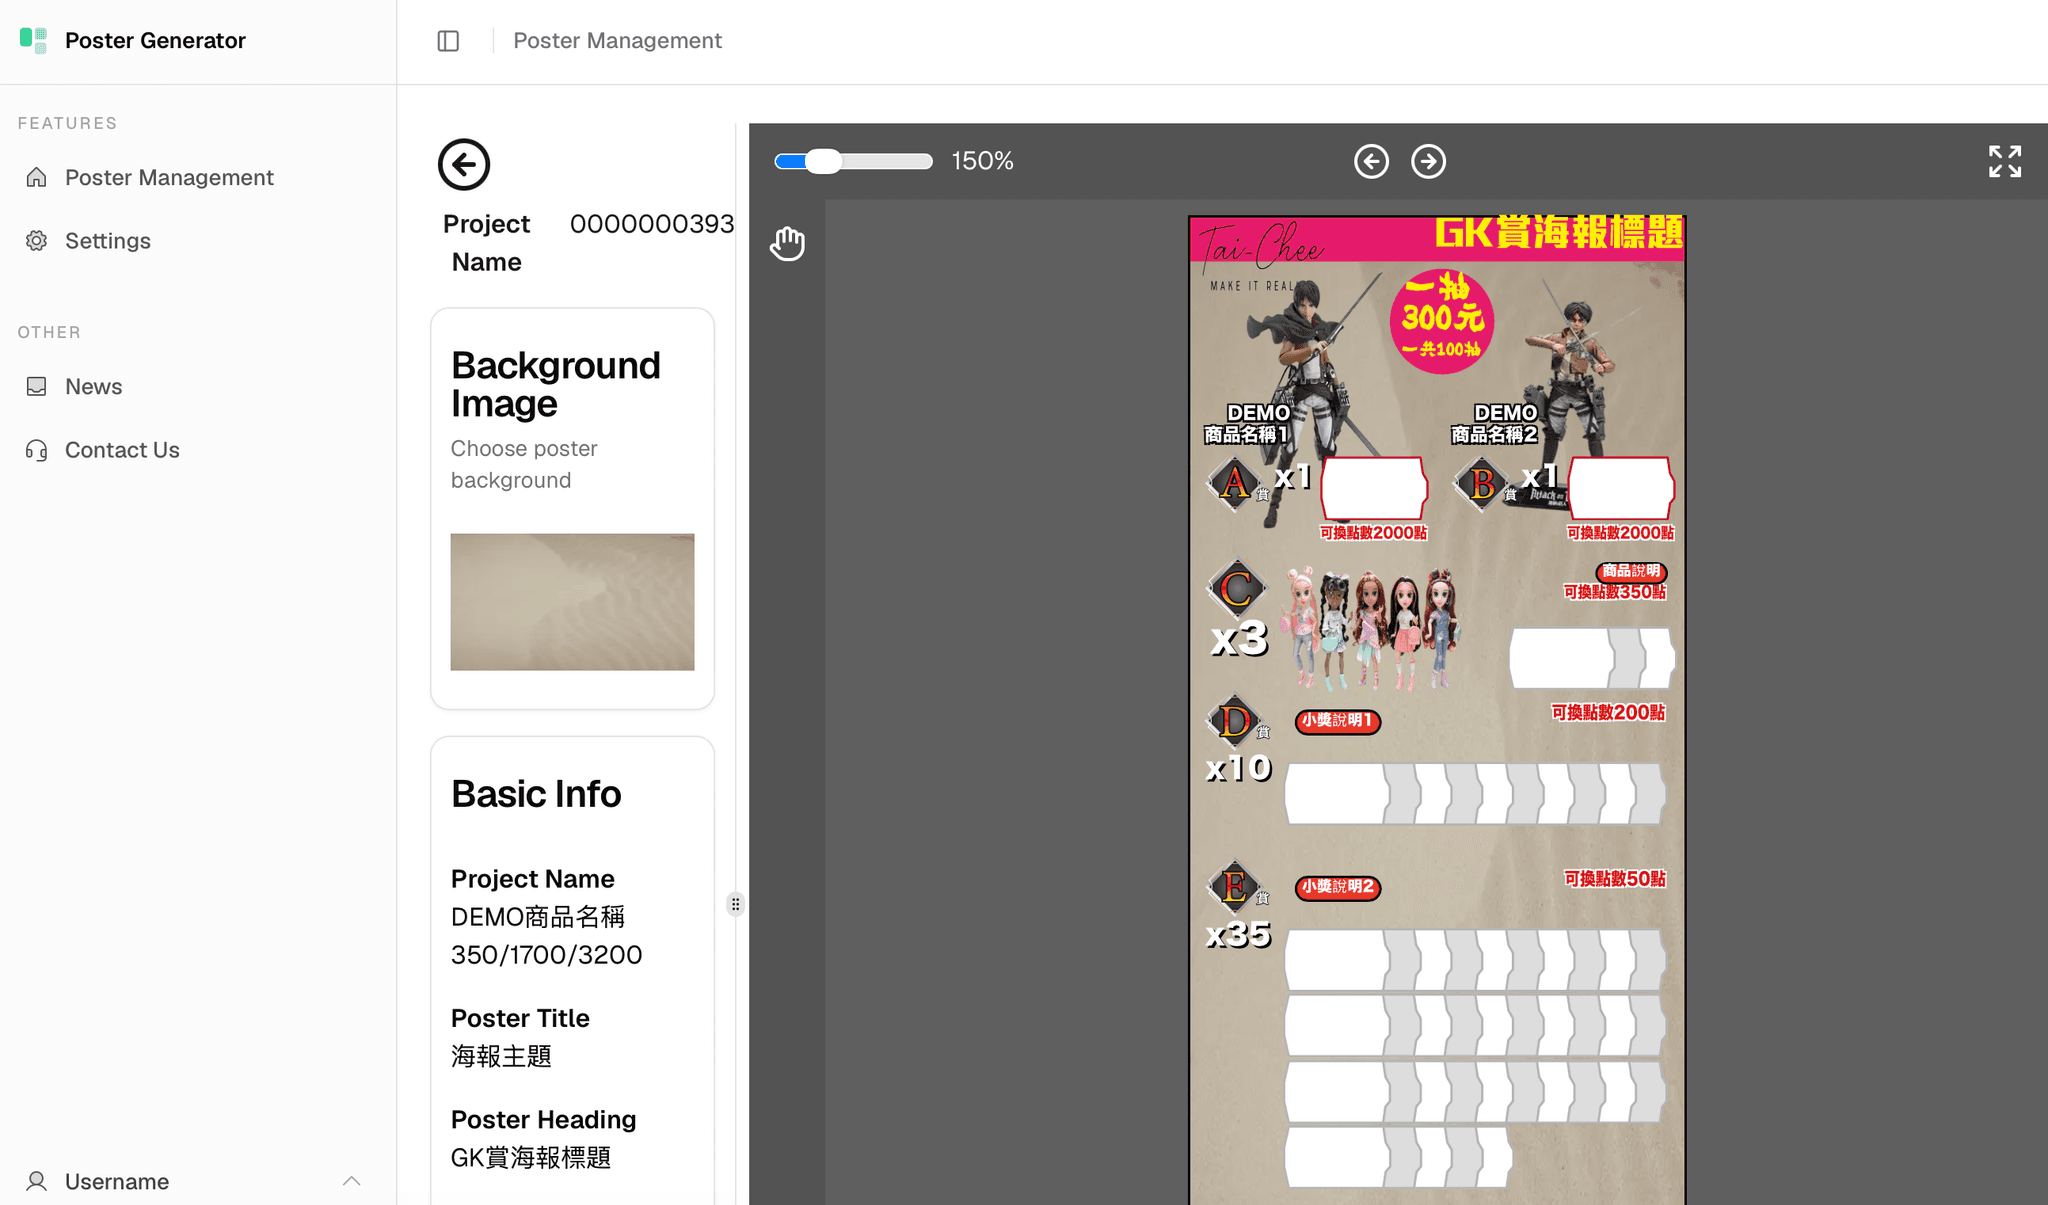The height and width of the screenshot is (1205, 2048).
Task: Click the DEMO 商品名稱1 label
Action: click(x=1246, y=423)
